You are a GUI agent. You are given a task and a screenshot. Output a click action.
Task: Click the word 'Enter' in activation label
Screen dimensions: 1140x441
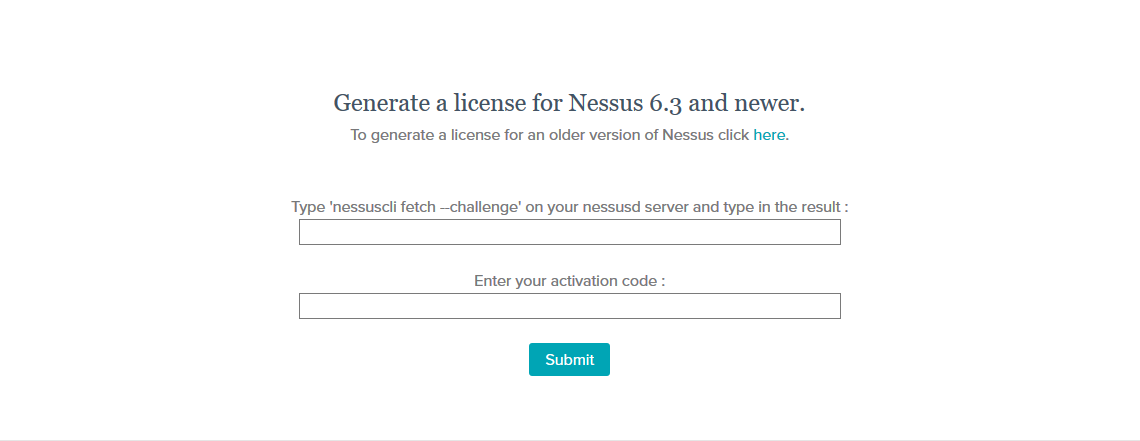point(493,281)
